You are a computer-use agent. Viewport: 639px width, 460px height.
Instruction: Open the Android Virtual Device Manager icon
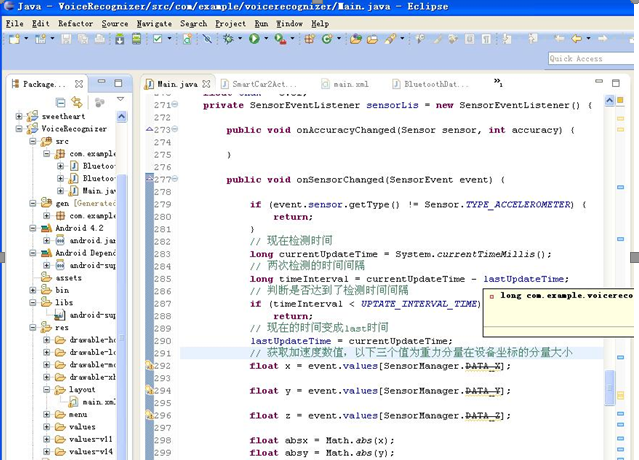click(136, 39)
